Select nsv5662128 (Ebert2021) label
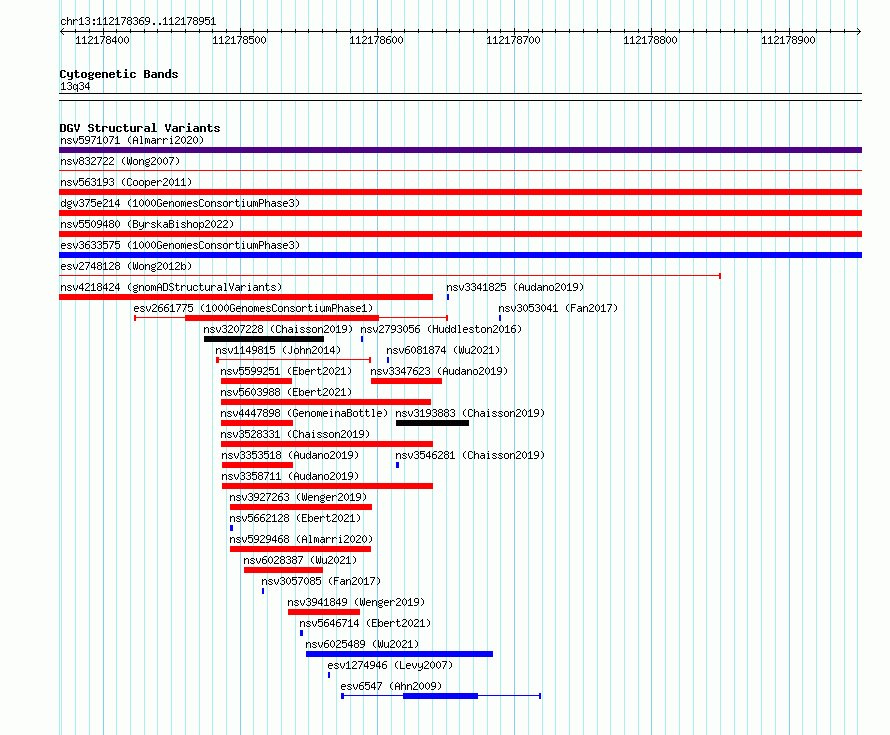890x735 pixels. click(x=295, y=518)
